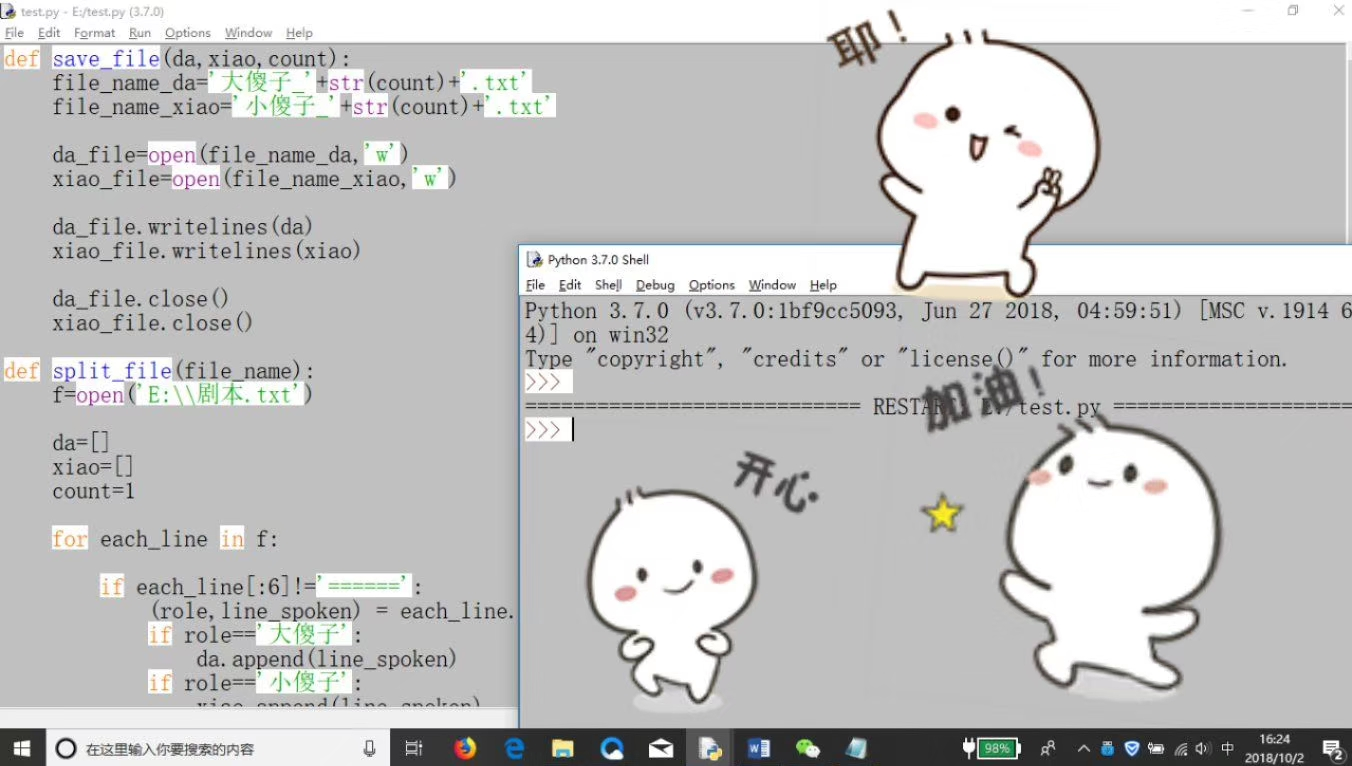Open Edit menu in Python Shell
The width and height of the screenshot is (1352, 766).
570,285
